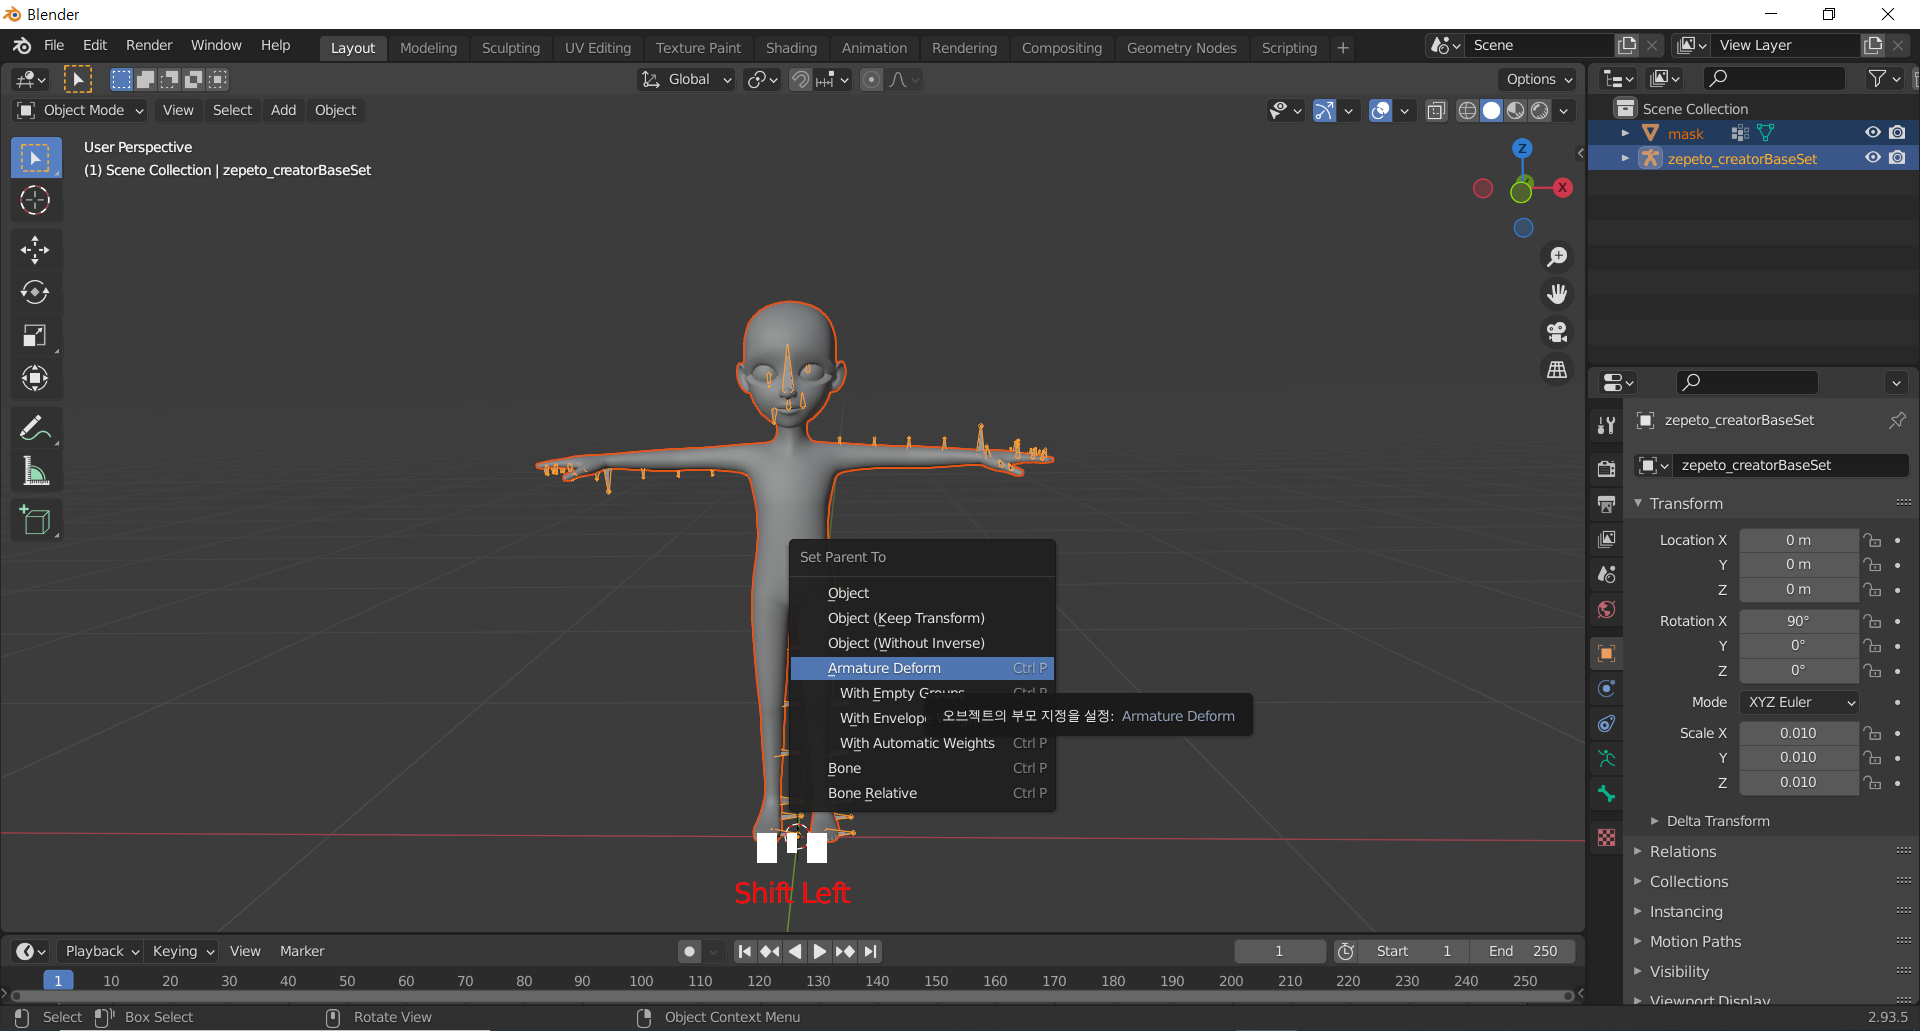Collapse the Transform panel

(x=1685, y=504)
